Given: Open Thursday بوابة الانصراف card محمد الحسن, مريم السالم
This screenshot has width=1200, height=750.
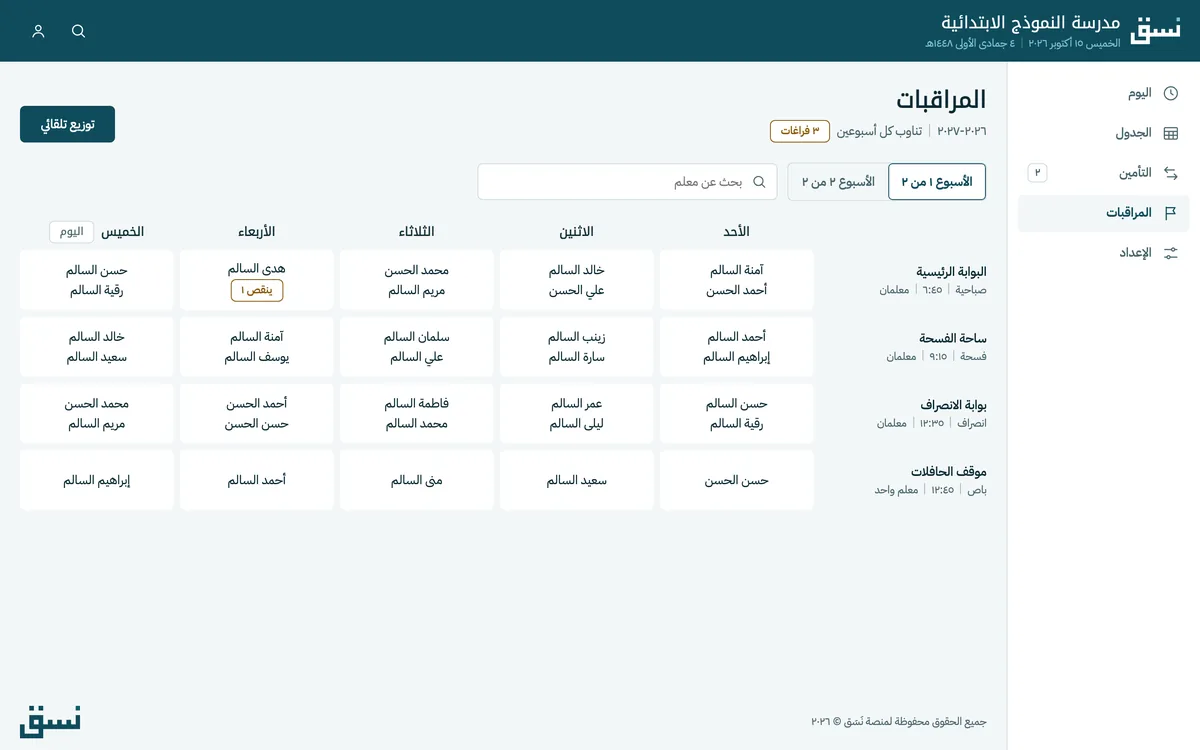Looking at the screenshot, I should pos(97,413).
